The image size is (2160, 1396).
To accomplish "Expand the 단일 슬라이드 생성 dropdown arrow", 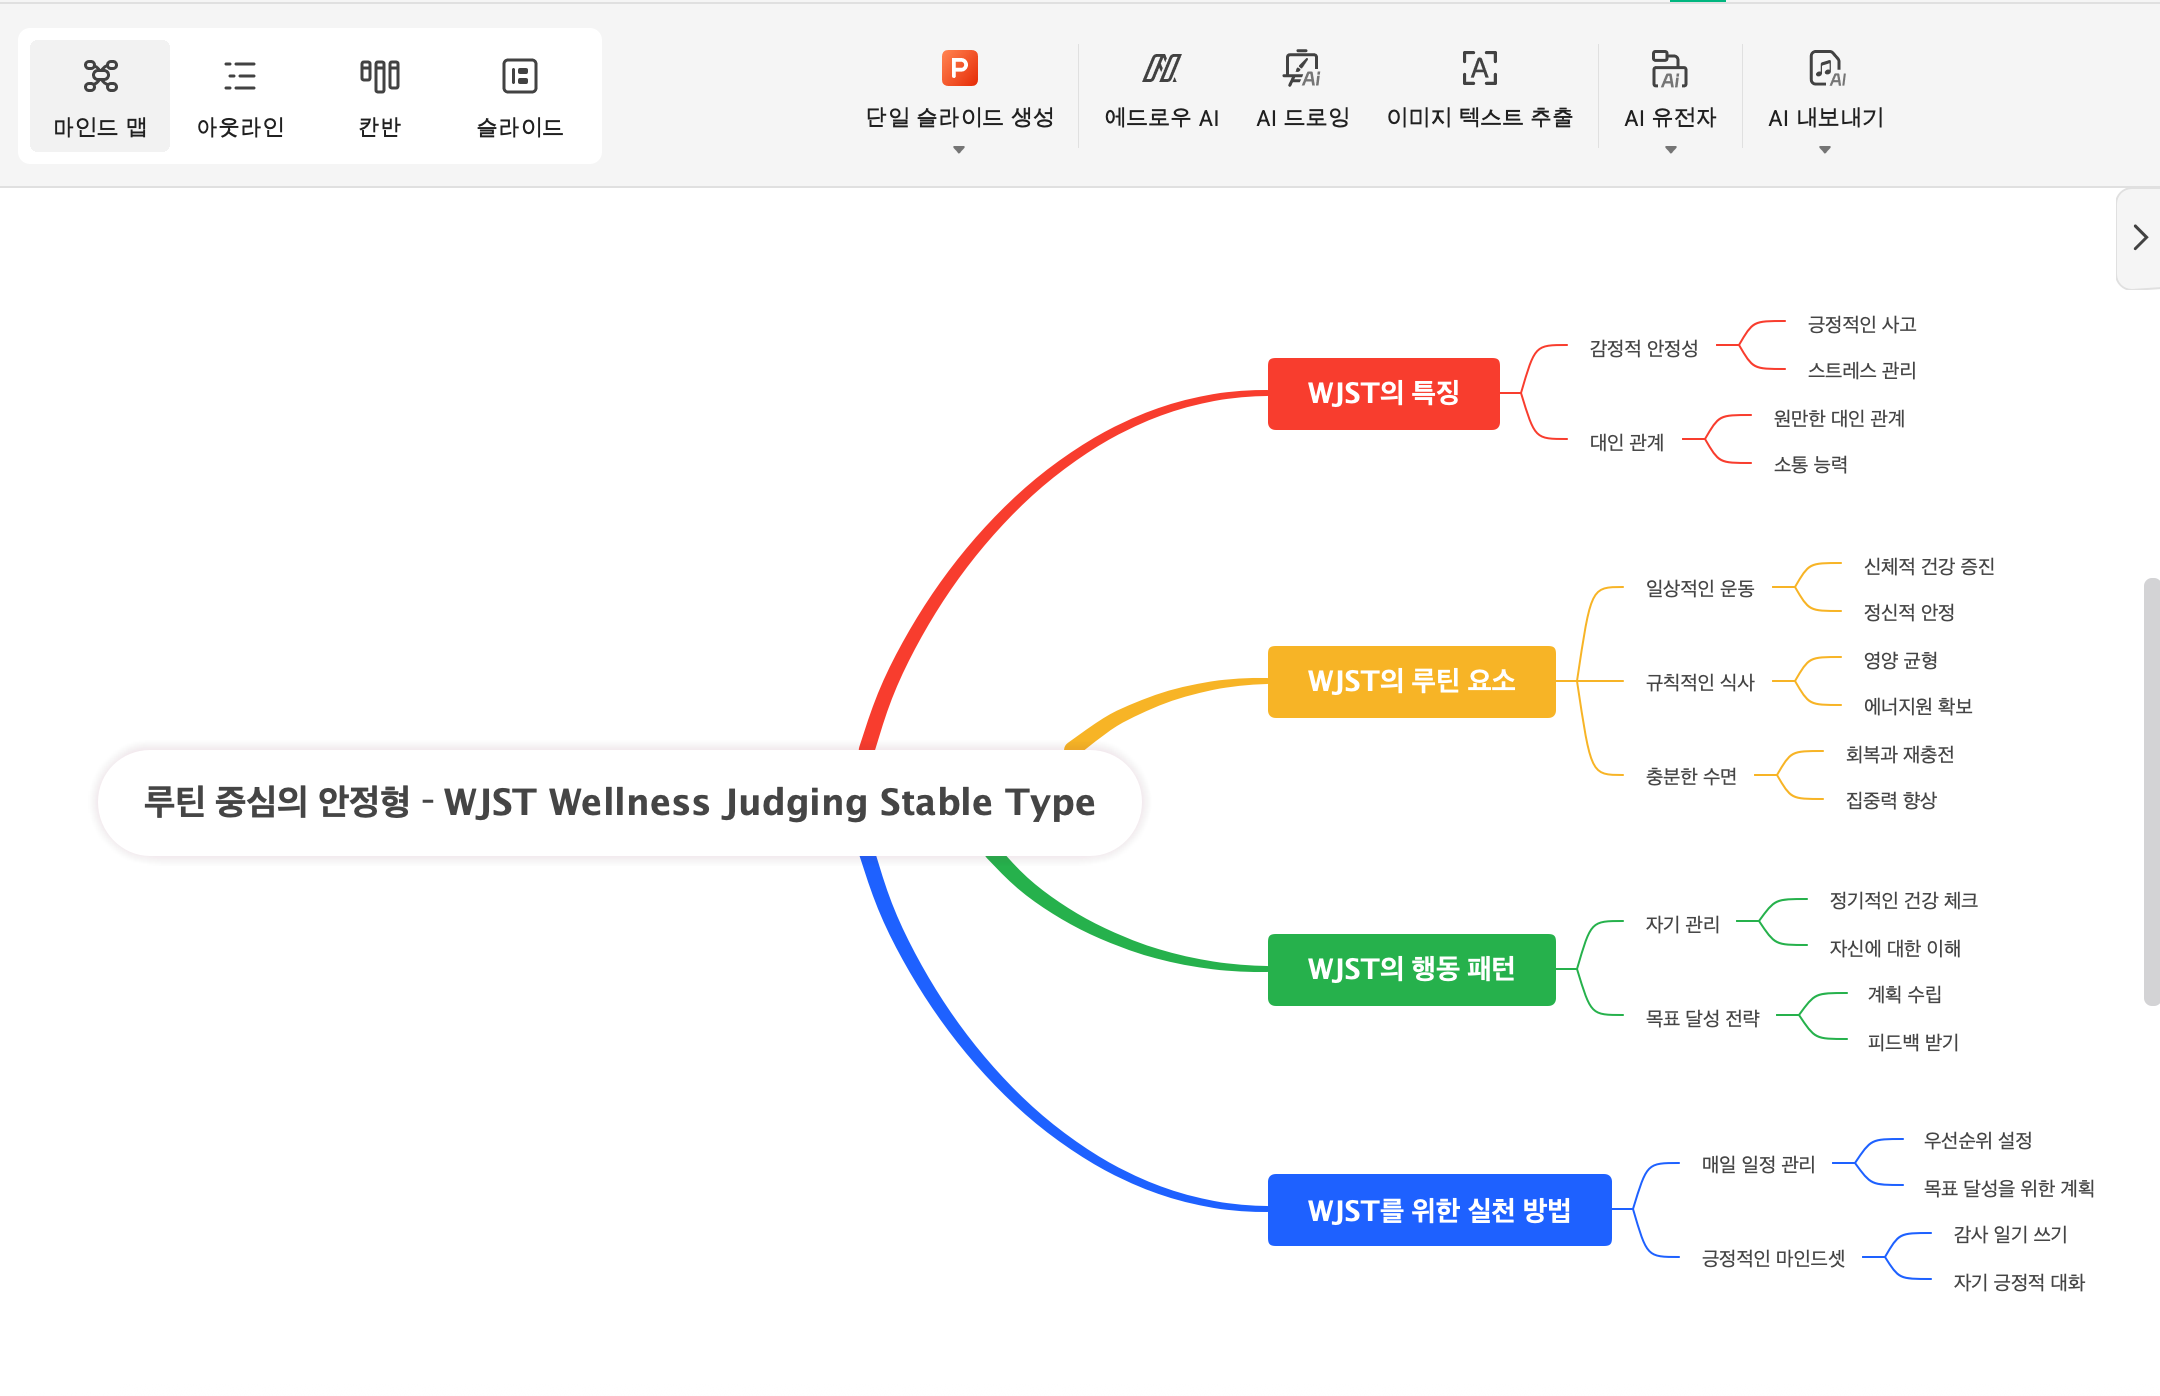I will tap(959, 150).
